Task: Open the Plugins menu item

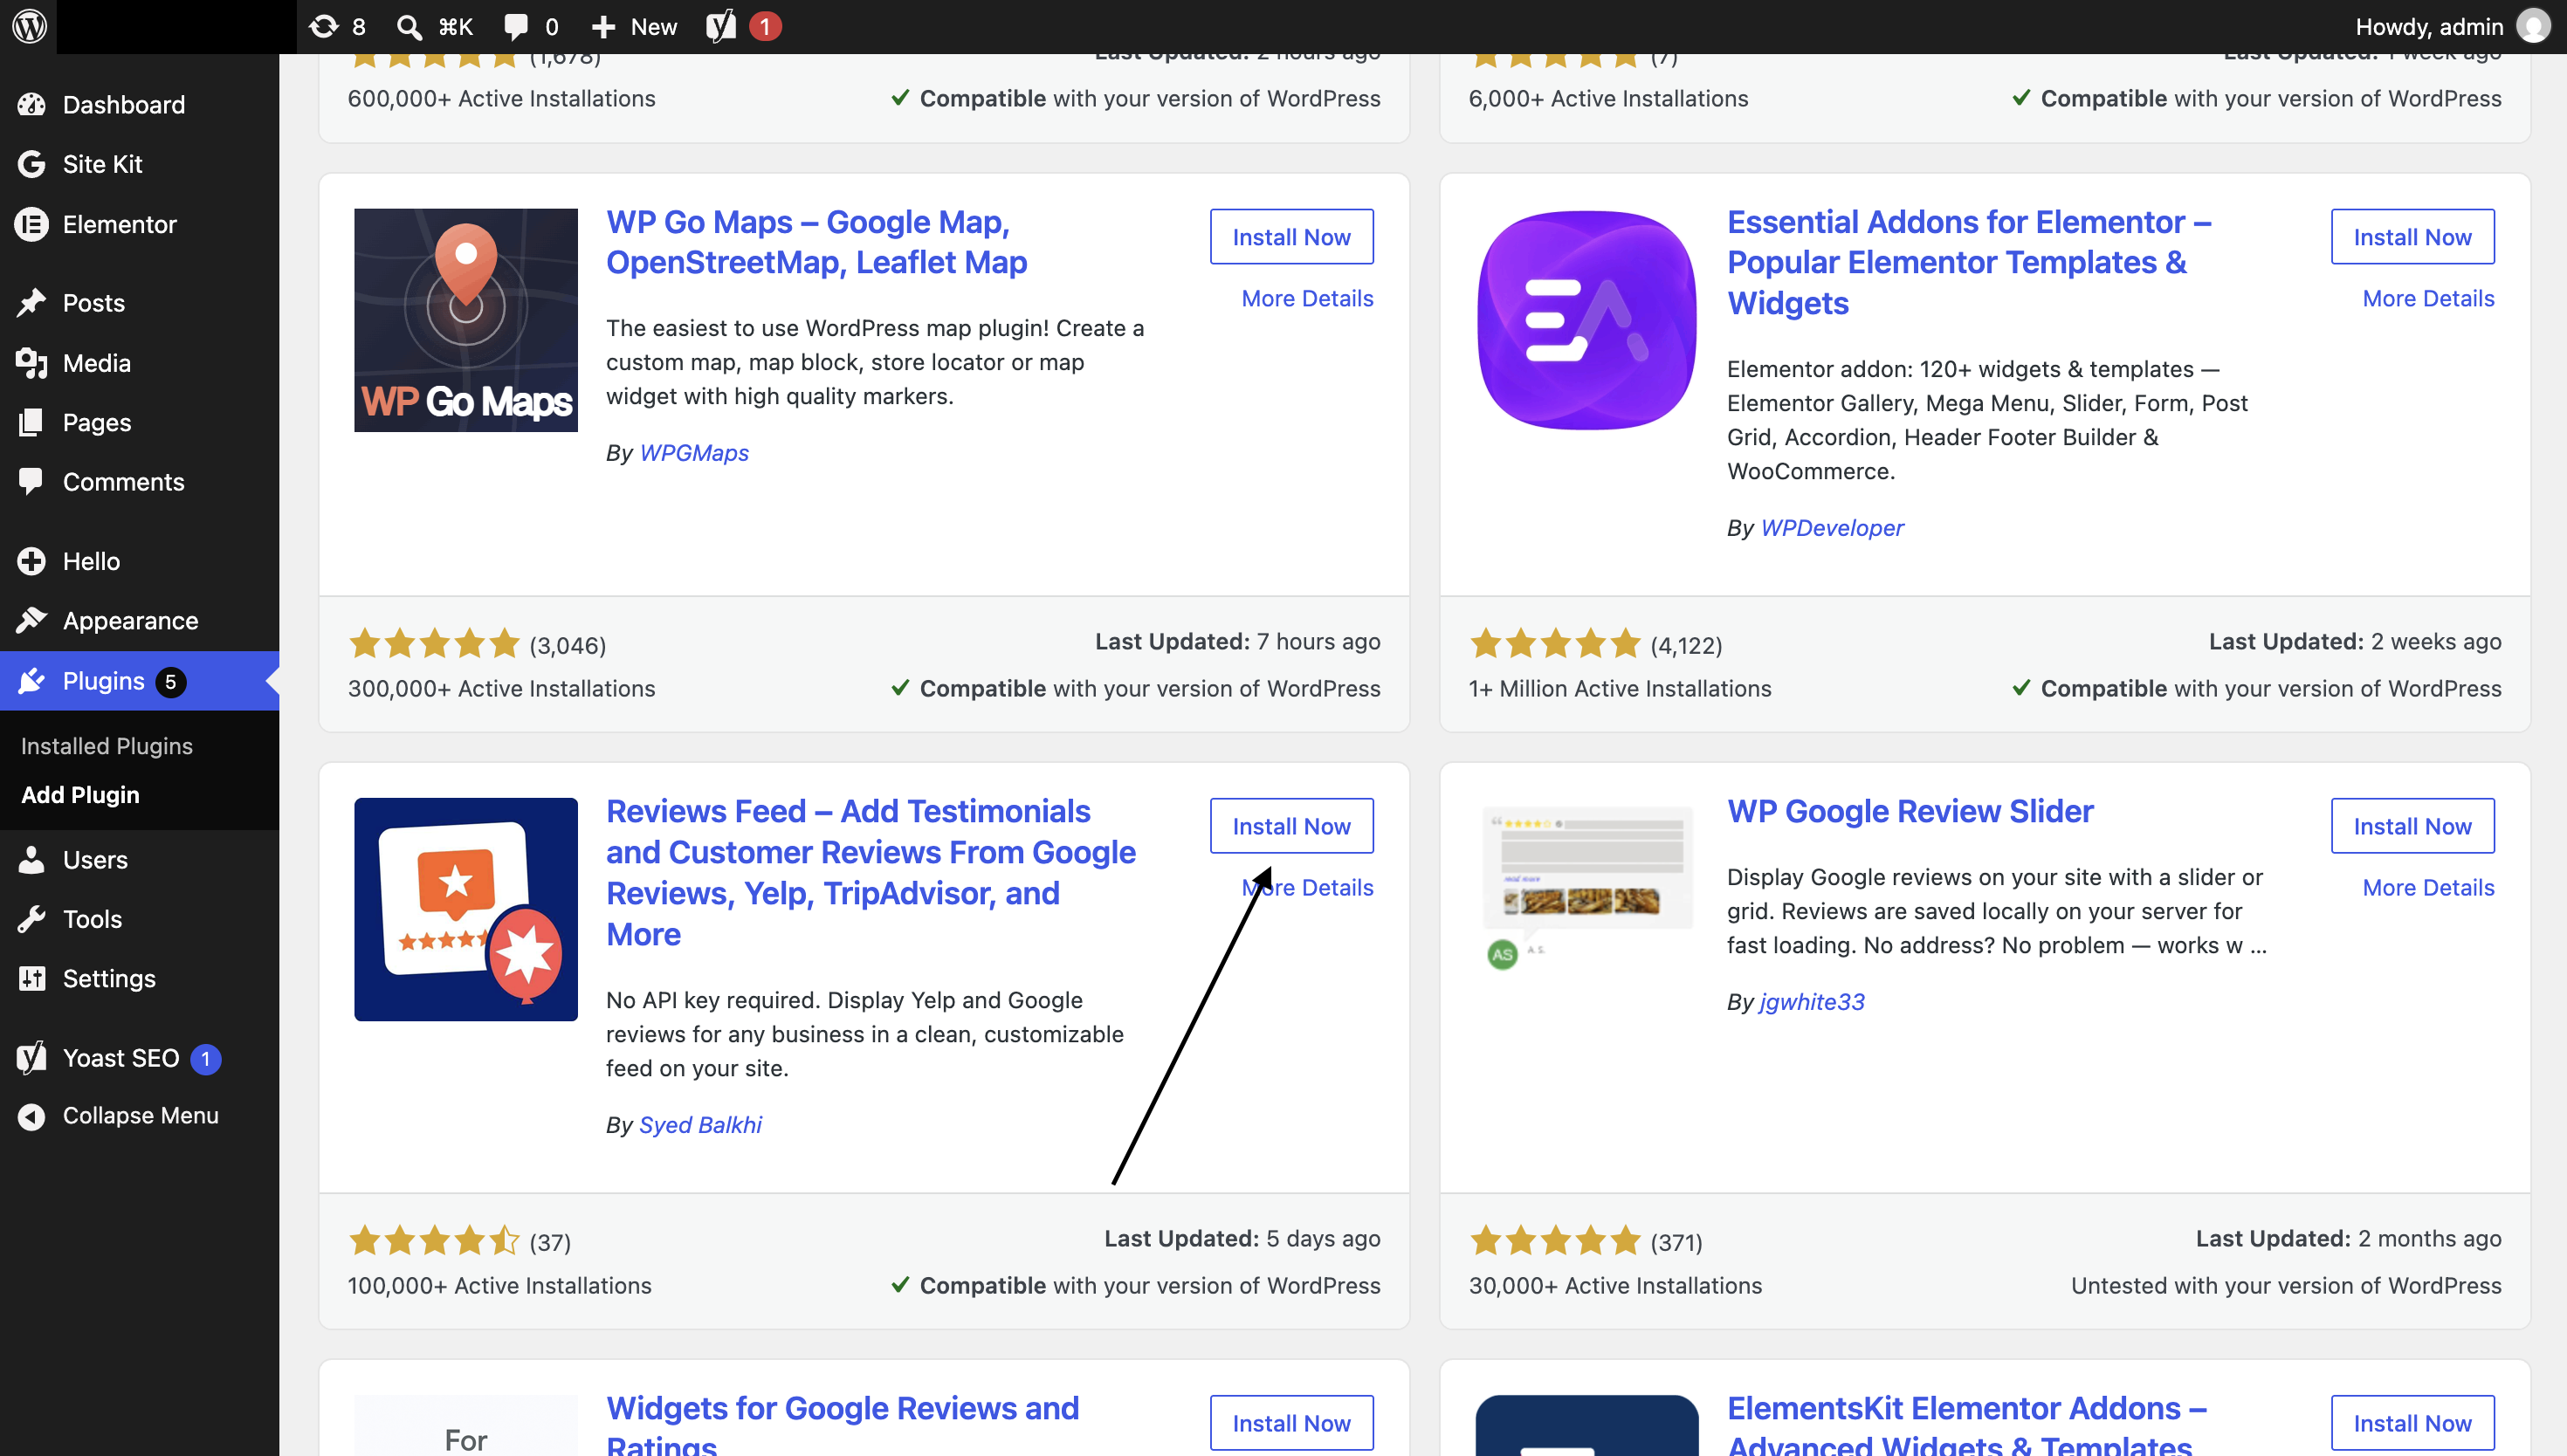Action: click(x=140, y=681)
